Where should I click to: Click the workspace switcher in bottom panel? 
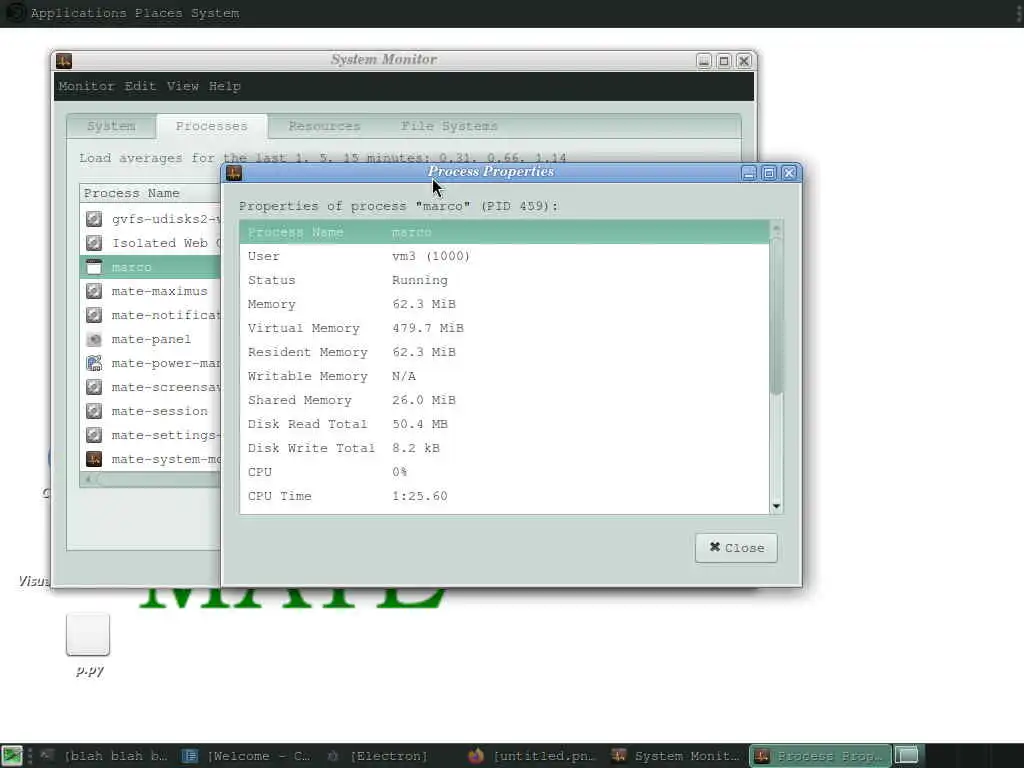click(x=906, y=756)
